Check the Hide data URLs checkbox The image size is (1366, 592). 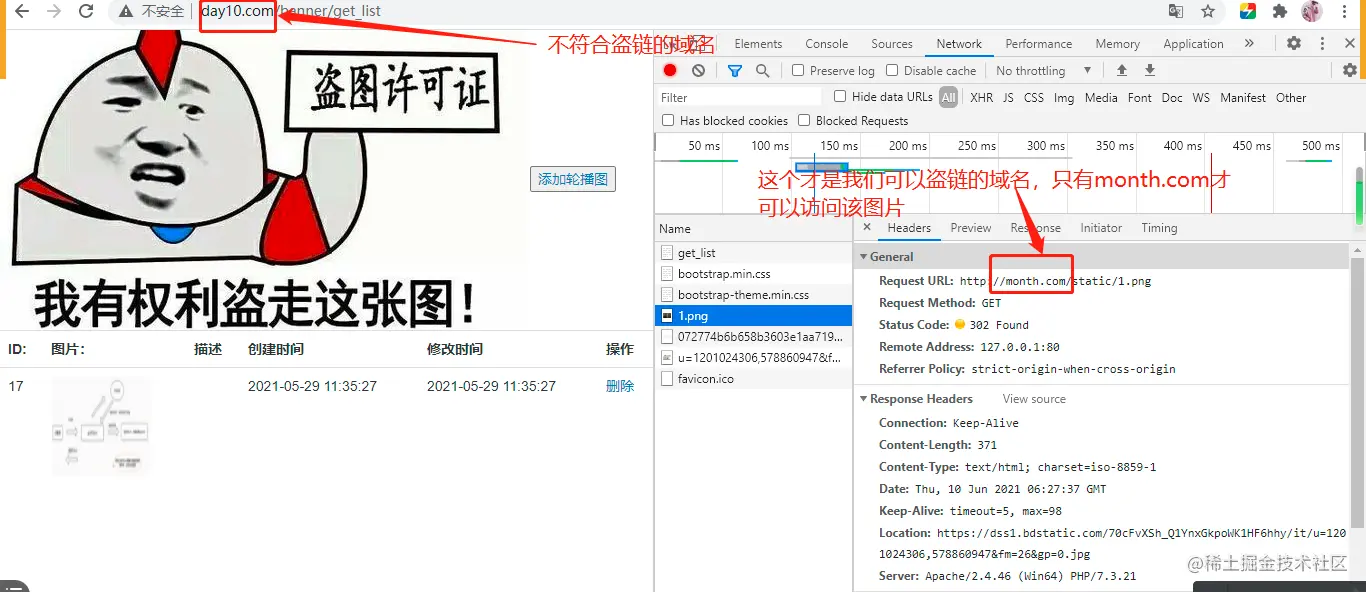click(x=840, y=97)
